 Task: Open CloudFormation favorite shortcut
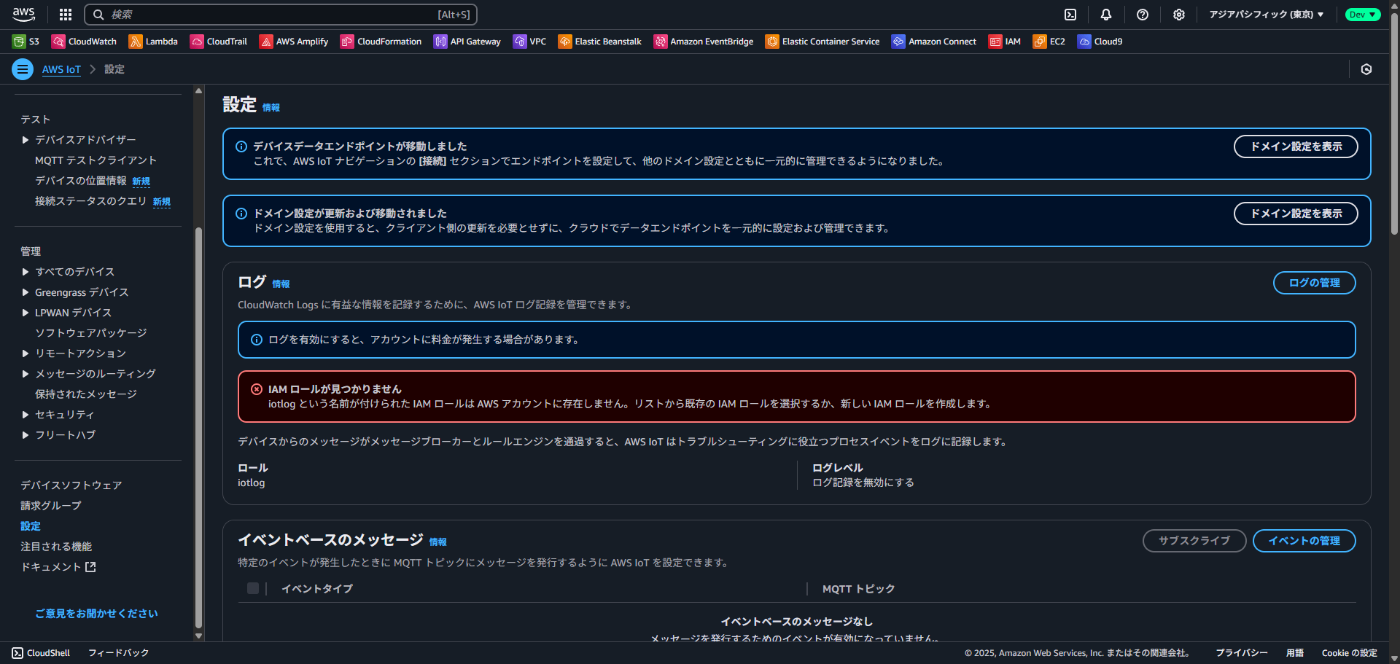pyautogui.click(x=381, y=42)
